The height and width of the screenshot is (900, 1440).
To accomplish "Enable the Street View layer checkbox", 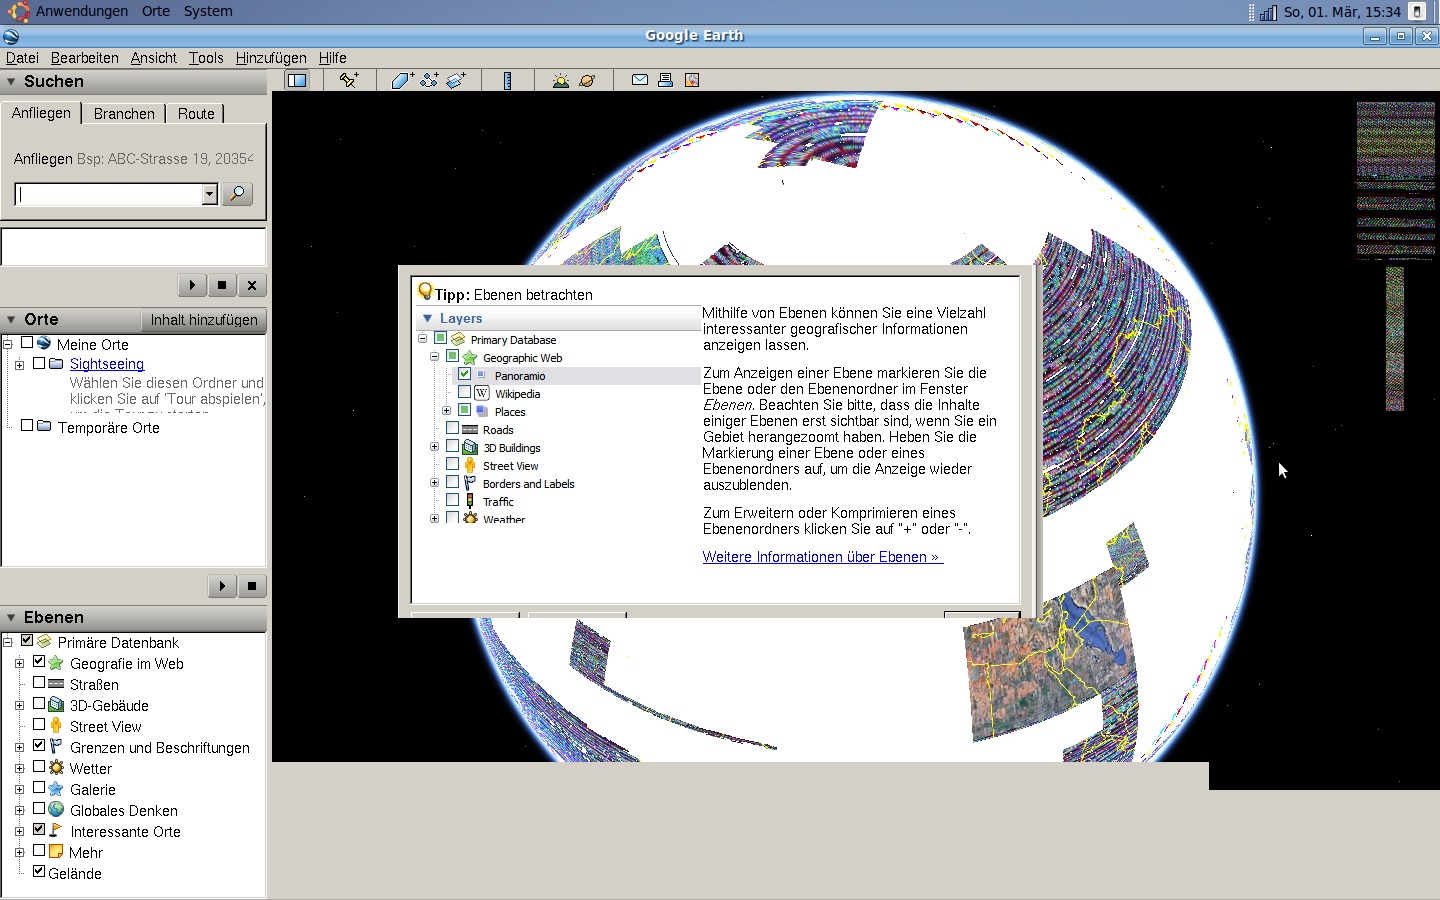I will point(39,725).
